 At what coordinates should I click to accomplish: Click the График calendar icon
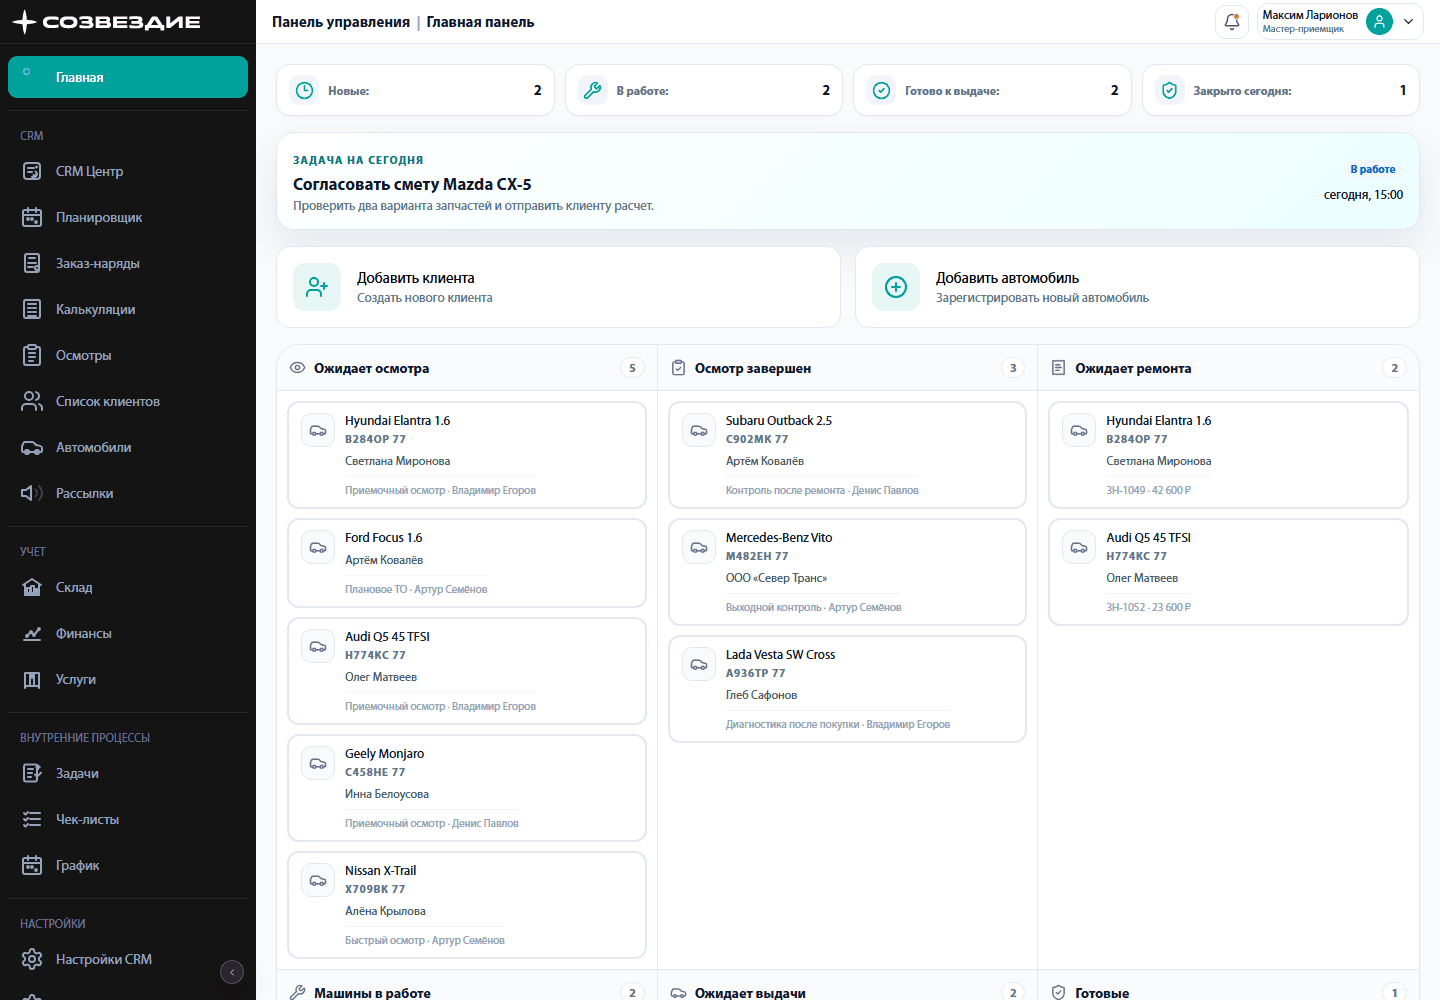(32, 865)
